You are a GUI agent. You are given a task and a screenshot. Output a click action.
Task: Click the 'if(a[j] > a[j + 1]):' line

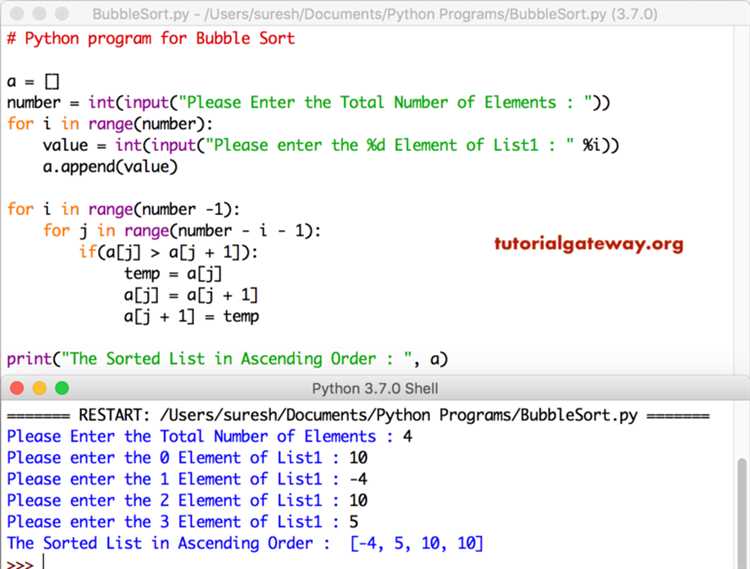coord(168,252)
